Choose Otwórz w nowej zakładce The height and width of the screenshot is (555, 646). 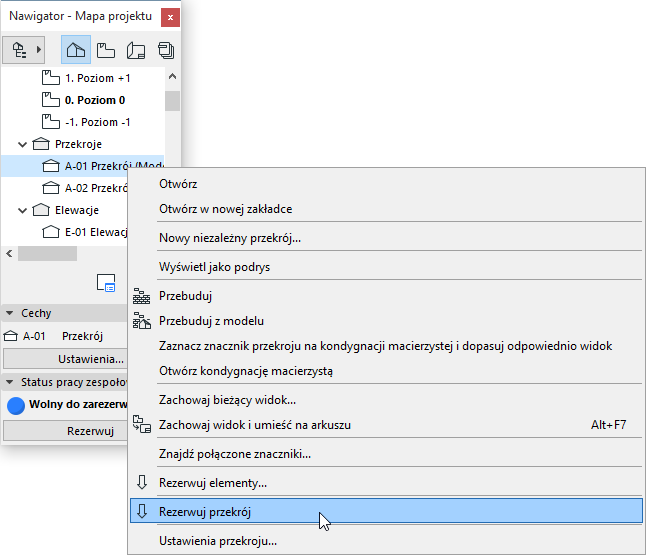pyautogui.click(x=386, y=209)
